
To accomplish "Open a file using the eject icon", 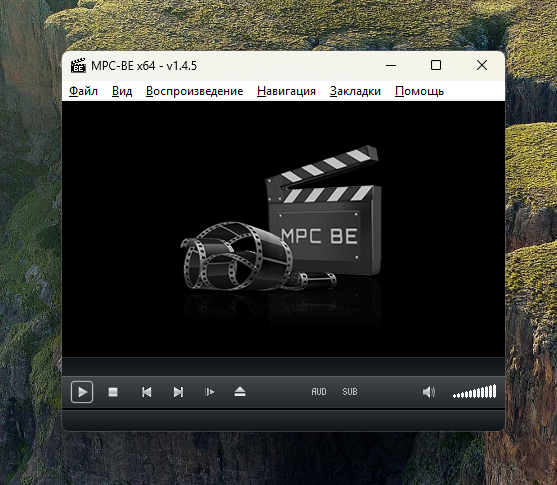I will 240,392.
